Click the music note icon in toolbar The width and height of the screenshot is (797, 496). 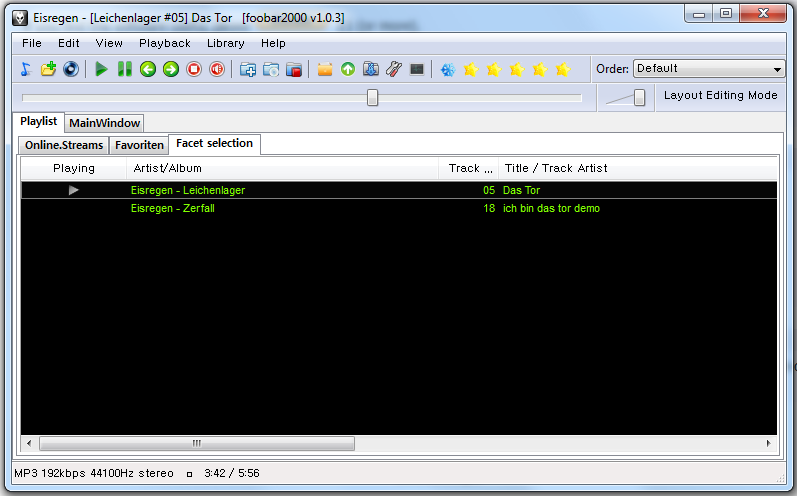point(26,69)
